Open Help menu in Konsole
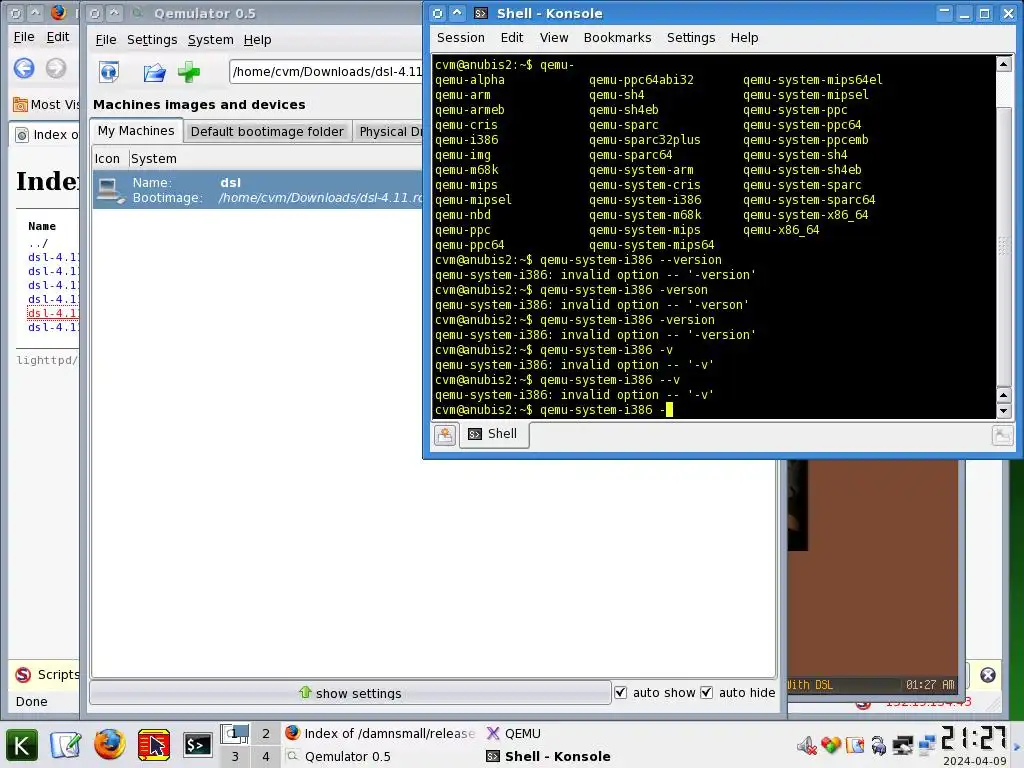 tap(744, 38)
